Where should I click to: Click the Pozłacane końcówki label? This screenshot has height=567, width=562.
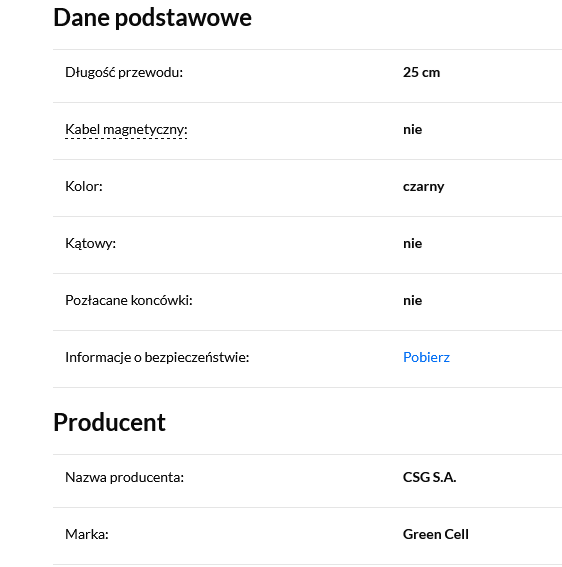point(129,300)
